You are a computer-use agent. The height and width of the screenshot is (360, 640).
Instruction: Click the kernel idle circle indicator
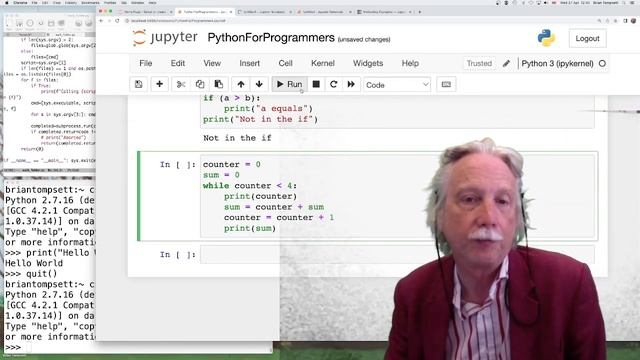pos(602,64)
